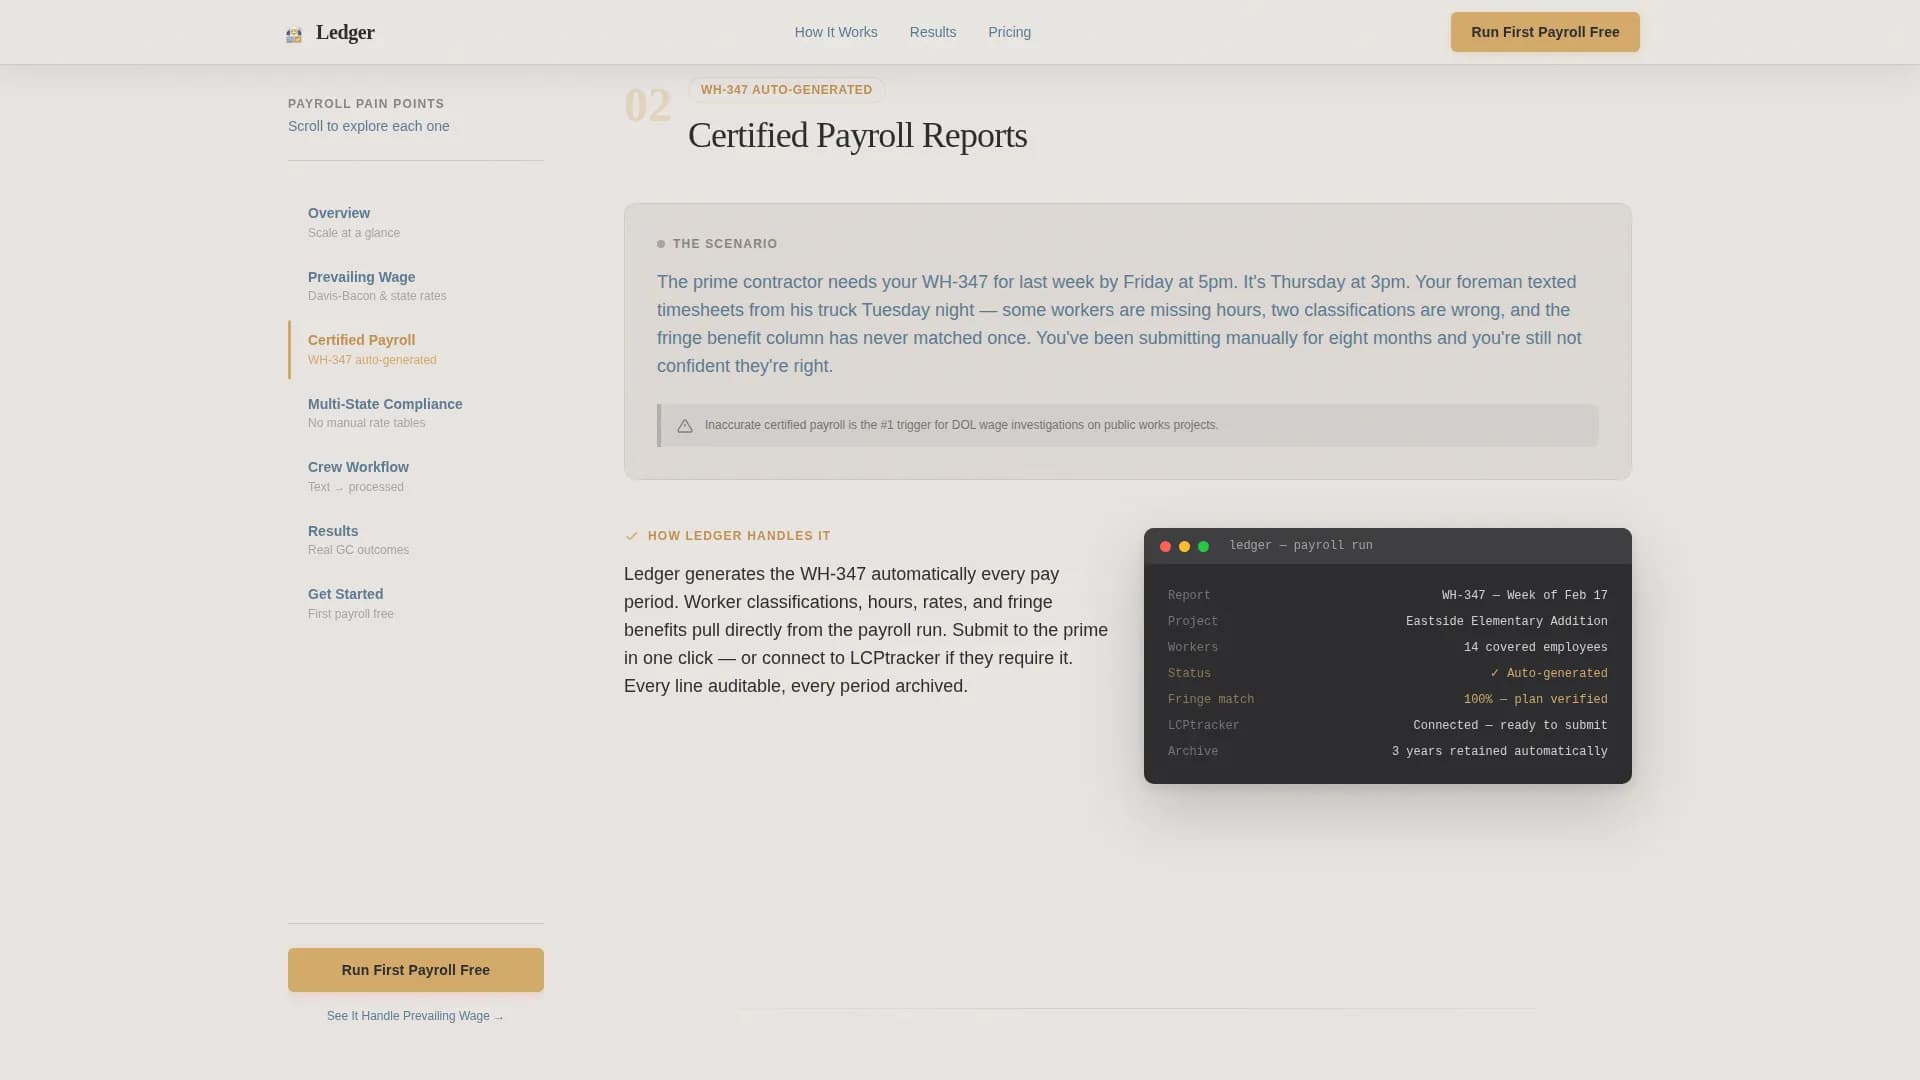Screen dimensions: 1920x1080
Task: Open the Results nav link
Action: (933, 32)
